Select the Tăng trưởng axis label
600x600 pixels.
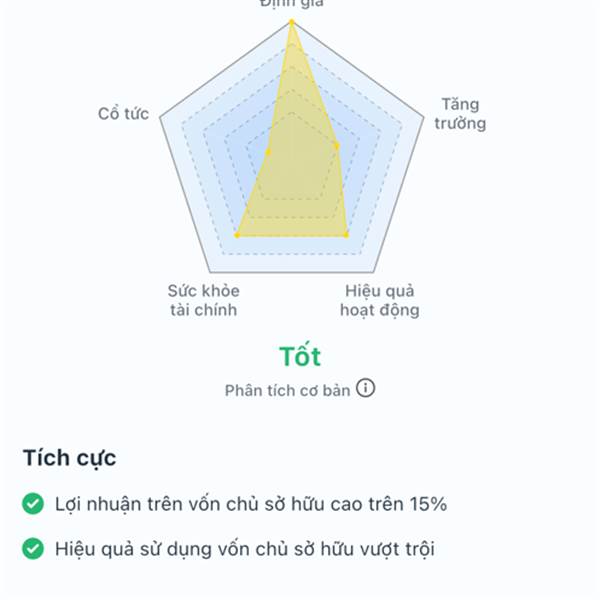[x=460, y=114]
